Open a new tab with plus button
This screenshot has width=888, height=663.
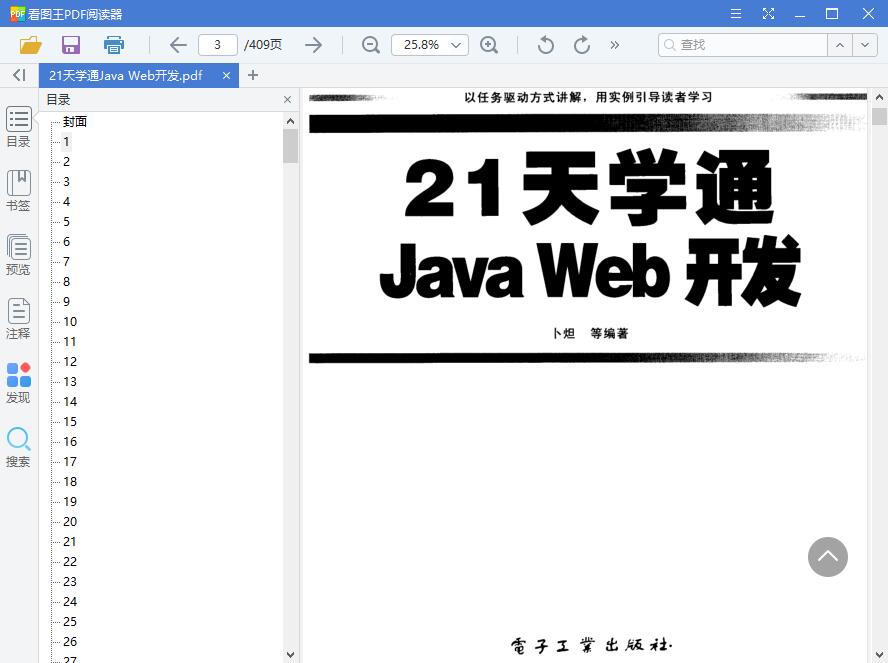pos(253,75)
